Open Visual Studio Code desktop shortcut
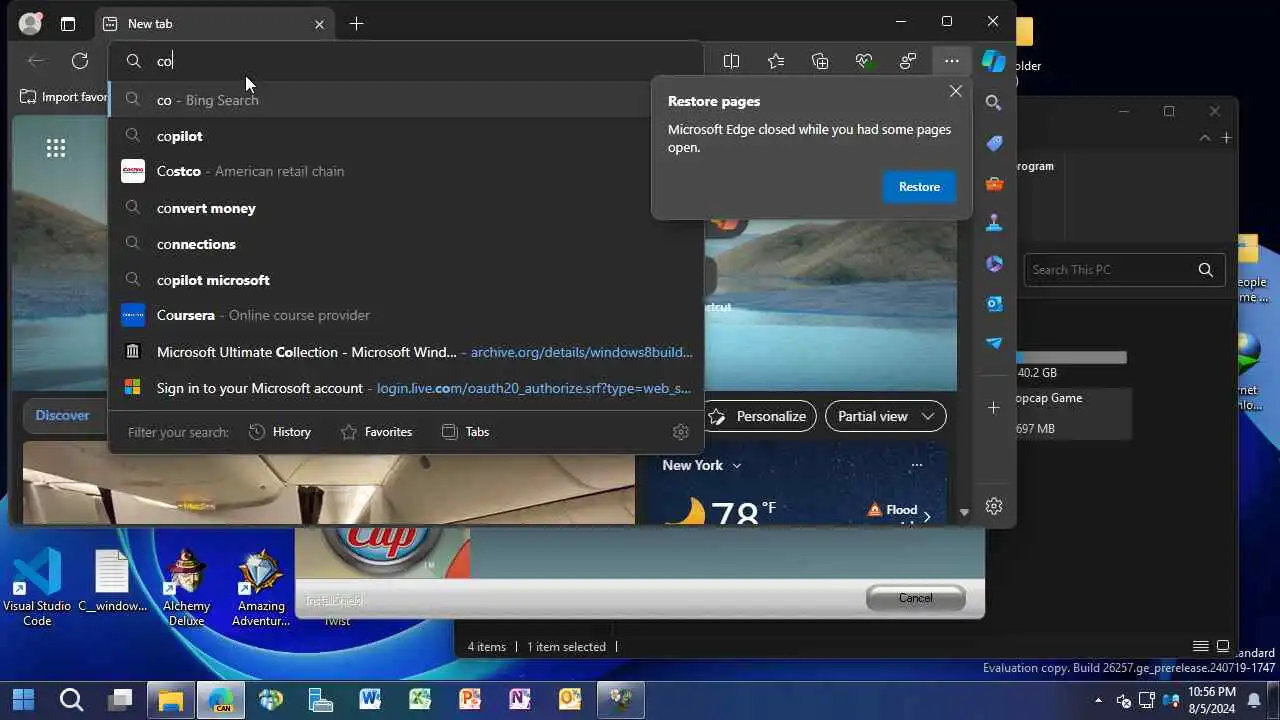Image resolution: width=1280 pixels, height=720 pixels. click(x=37, y=587)
